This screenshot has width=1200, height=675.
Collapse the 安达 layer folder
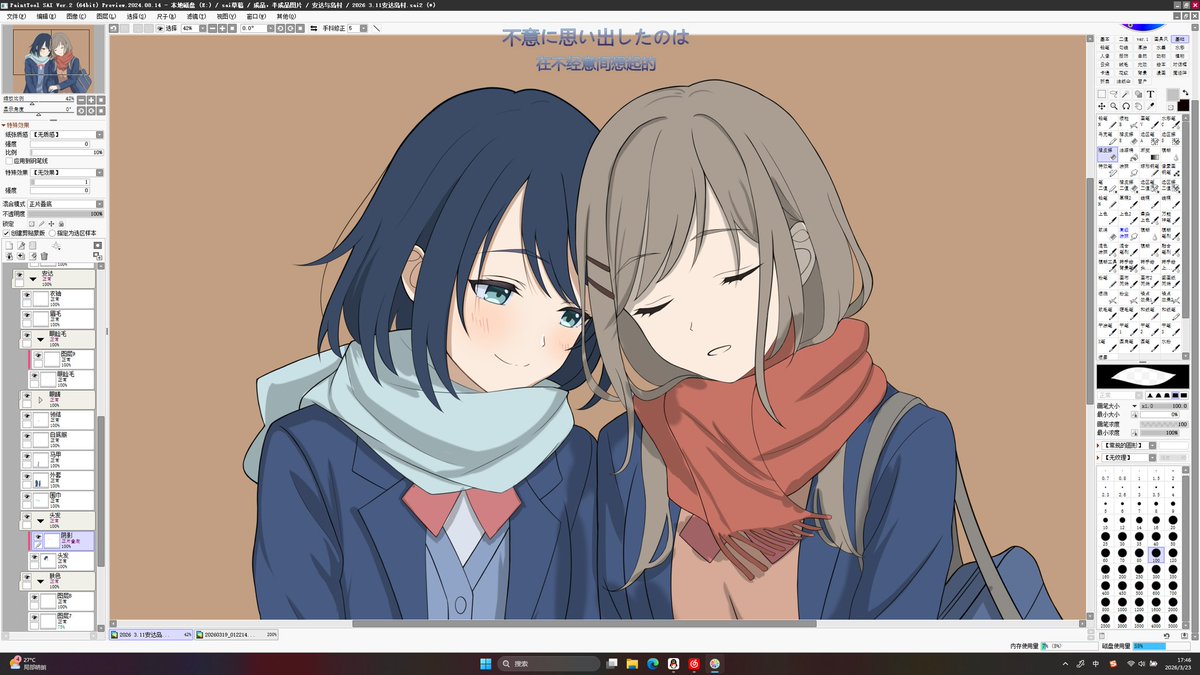click(32, 280)
